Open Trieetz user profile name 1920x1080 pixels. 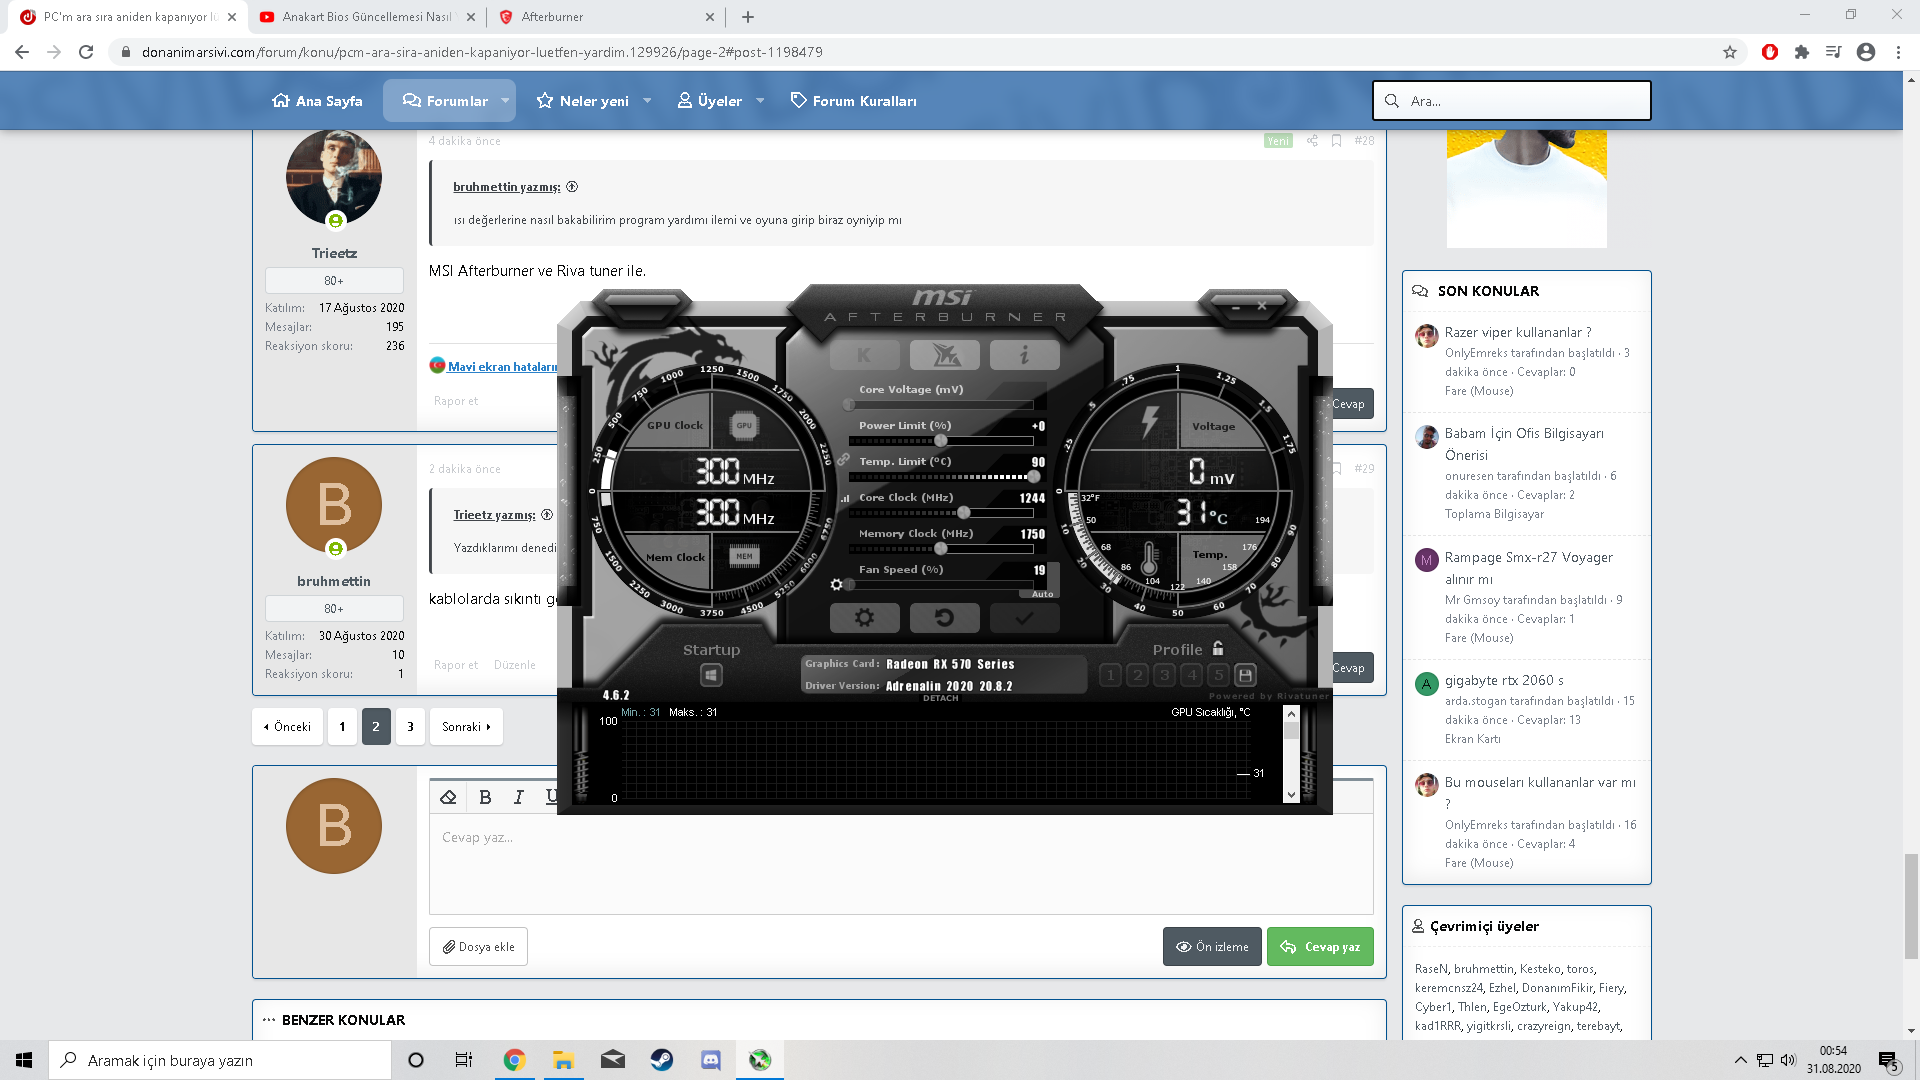coord(334,254)
